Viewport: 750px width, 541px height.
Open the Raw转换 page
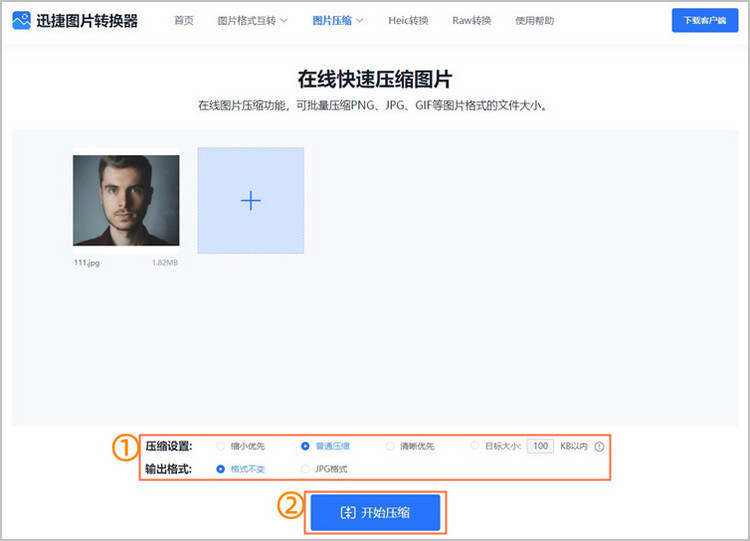point(472,21)
